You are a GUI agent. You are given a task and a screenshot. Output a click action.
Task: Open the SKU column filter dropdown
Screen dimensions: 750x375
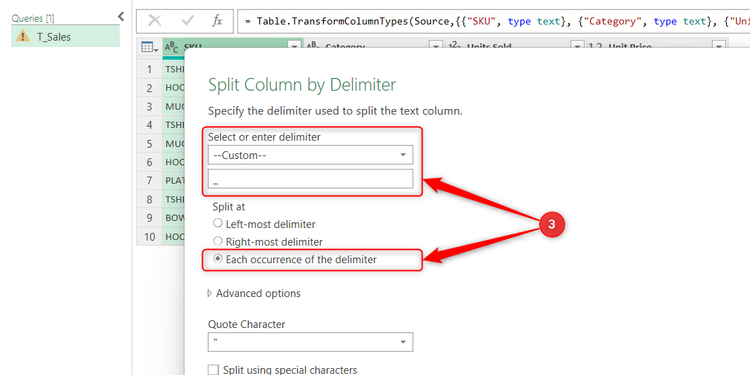coord(294,46)
